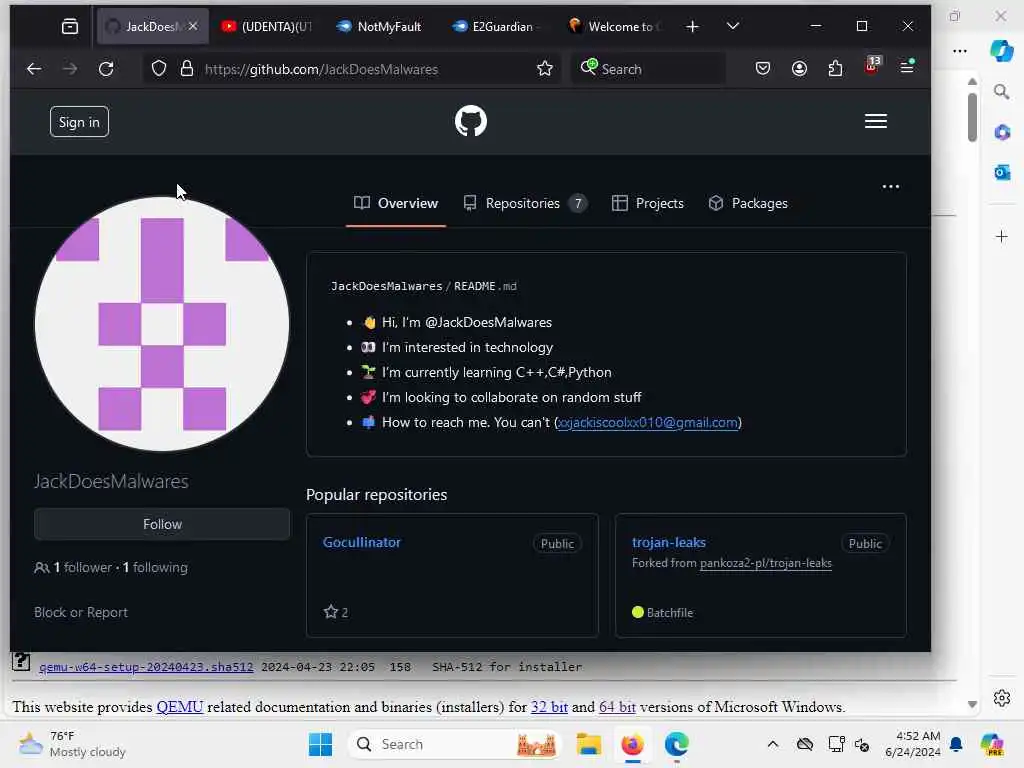Click the forward navigation arrow
The width and height of the screenshot is (1024, 768).
(70, 69)
